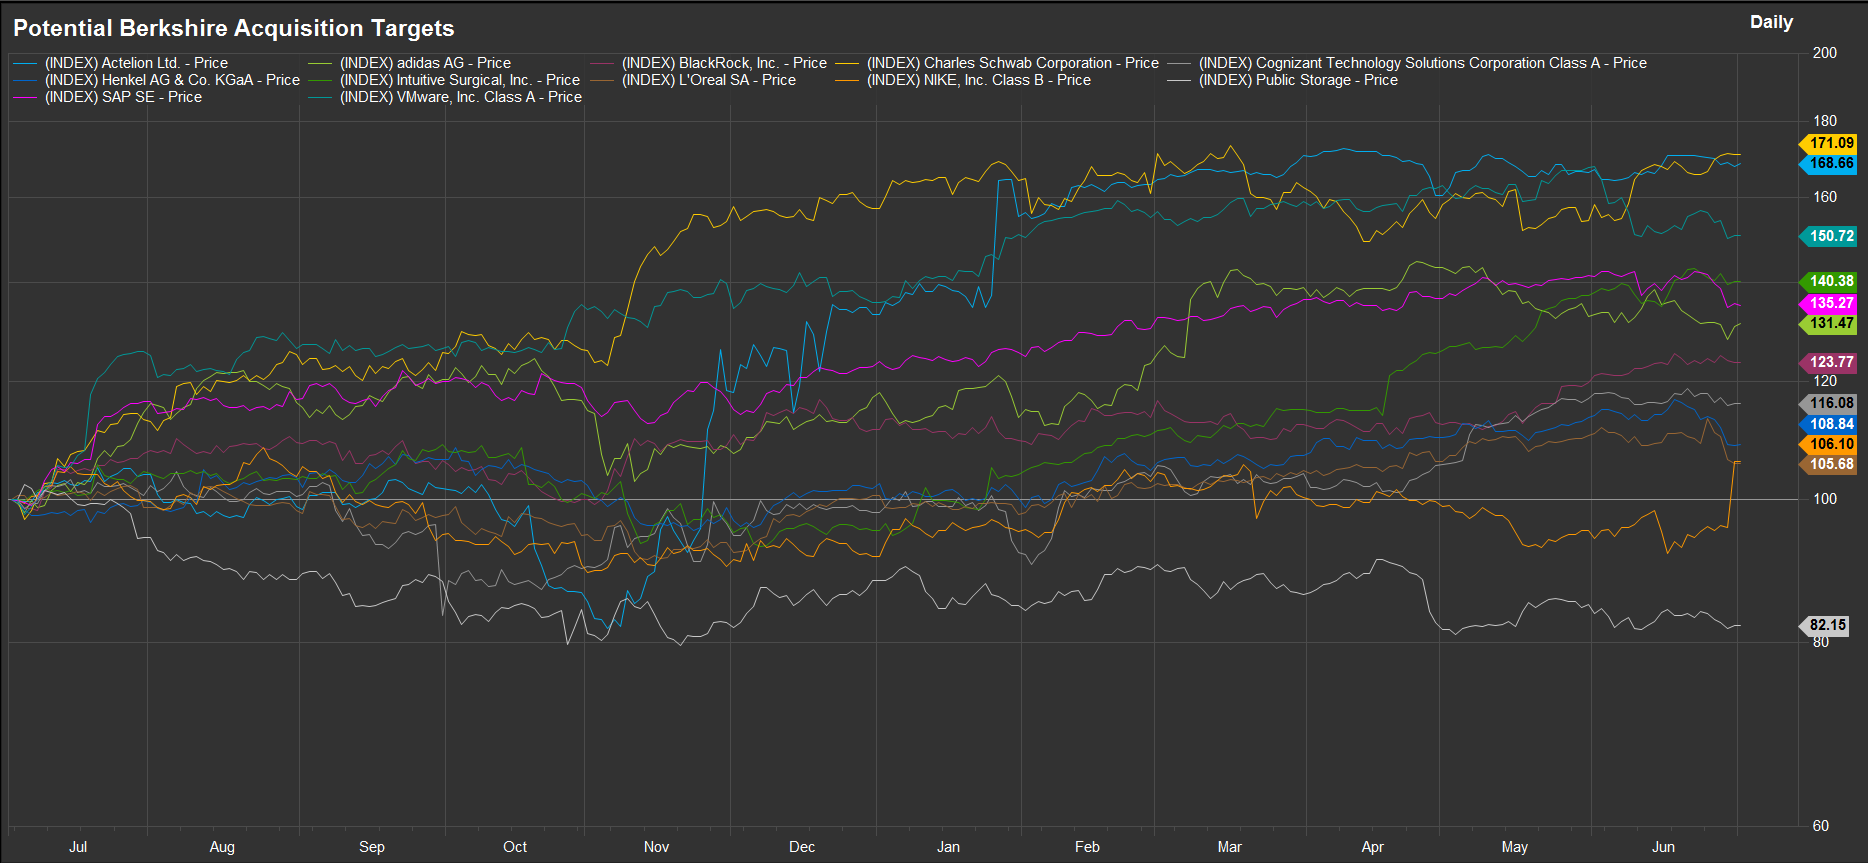
Task: Click the 123.77 maroon value tag
Action: (1828, 362)
